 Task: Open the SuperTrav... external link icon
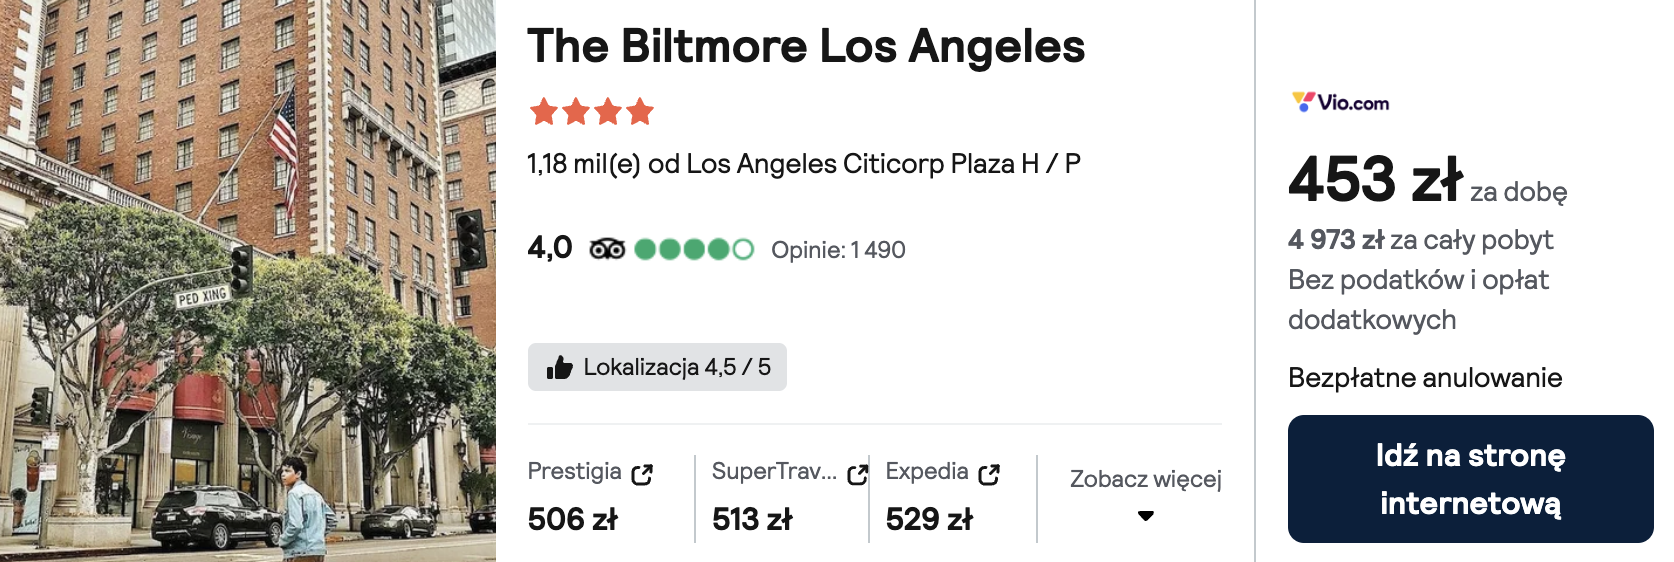[857, 474]
